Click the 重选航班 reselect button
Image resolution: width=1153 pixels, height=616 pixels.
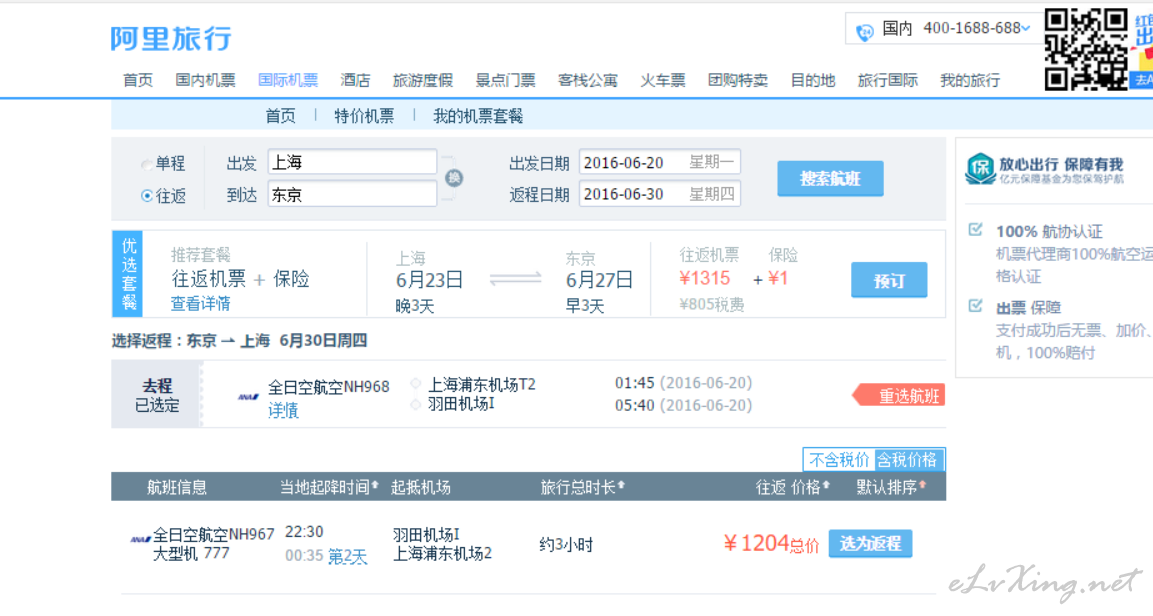coord(899,395)
